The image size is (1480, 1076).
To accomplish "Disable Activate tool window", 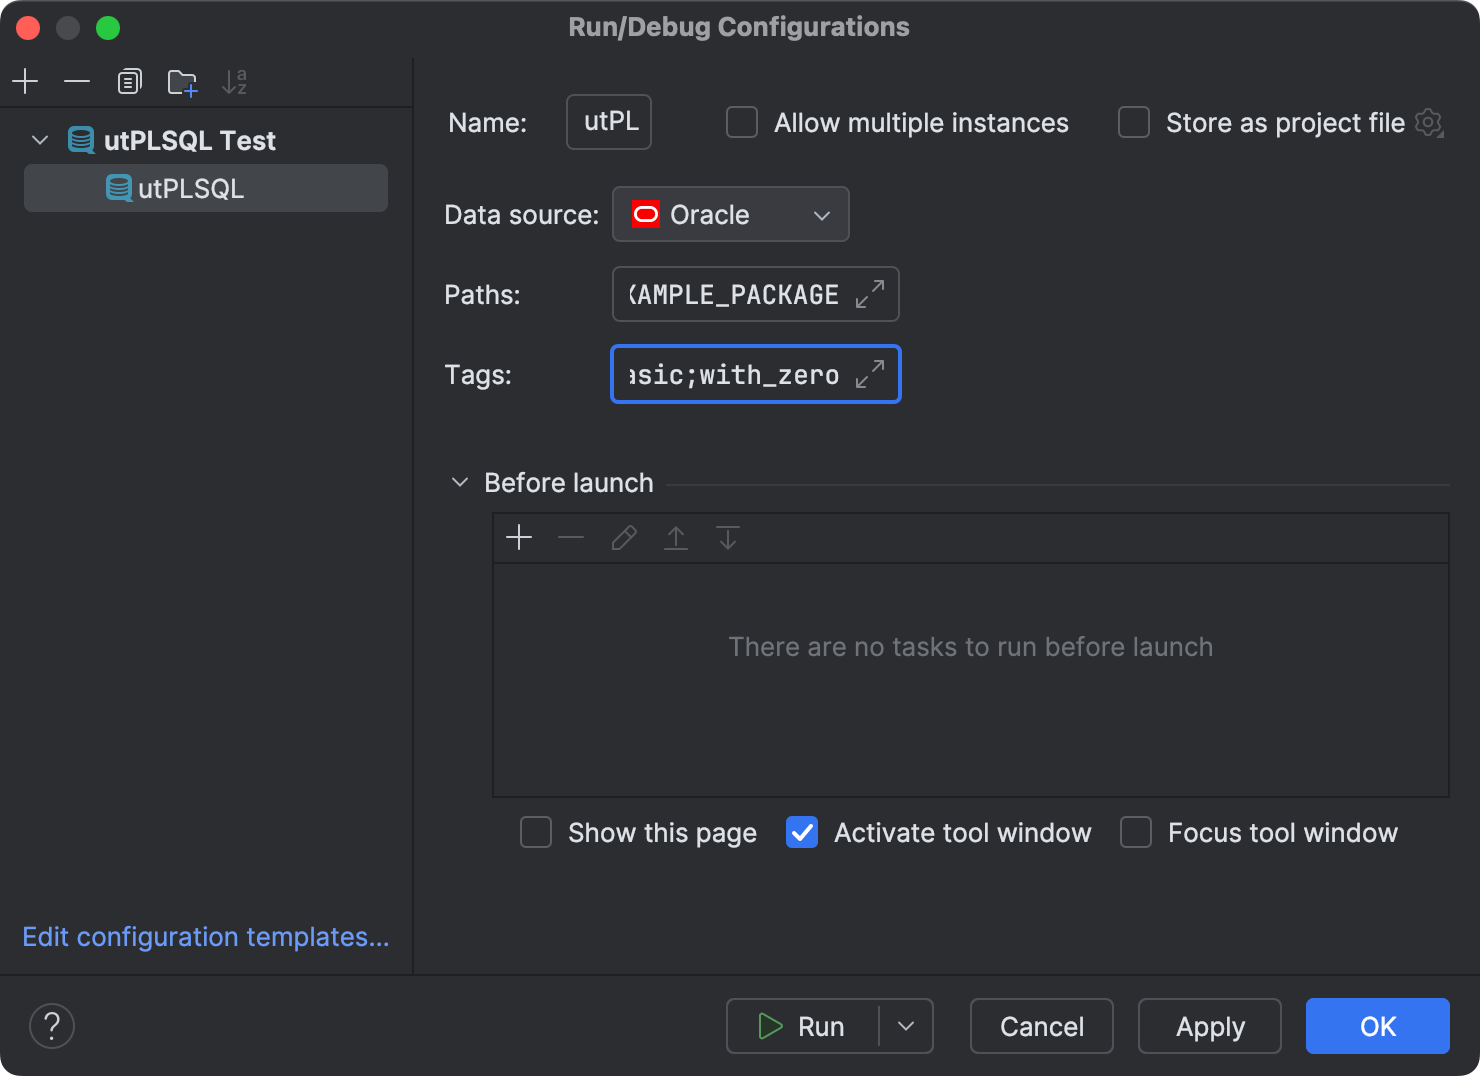I will click(x=801, y=832).
